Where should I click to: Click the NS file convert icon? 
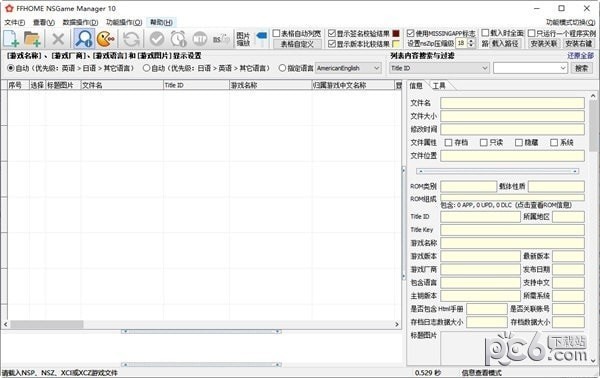click(x=222, y=39)
